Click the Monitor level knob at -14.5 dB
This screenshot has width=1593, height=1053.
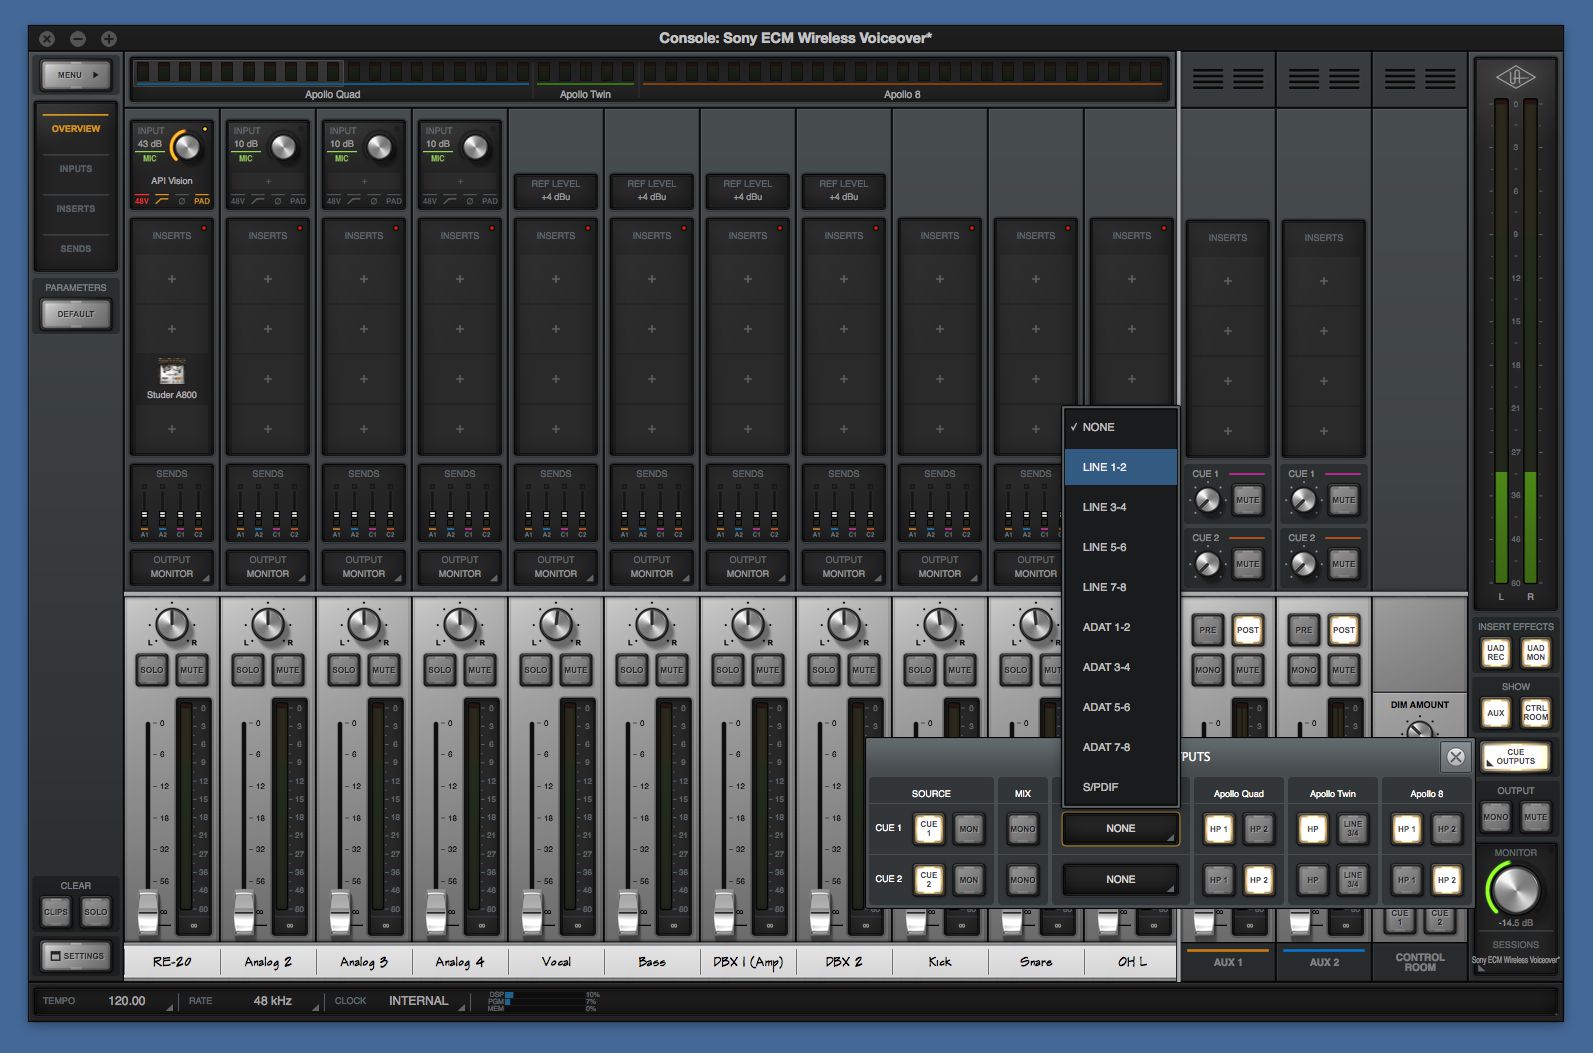pyautogui.click(x=1516, y=887)
